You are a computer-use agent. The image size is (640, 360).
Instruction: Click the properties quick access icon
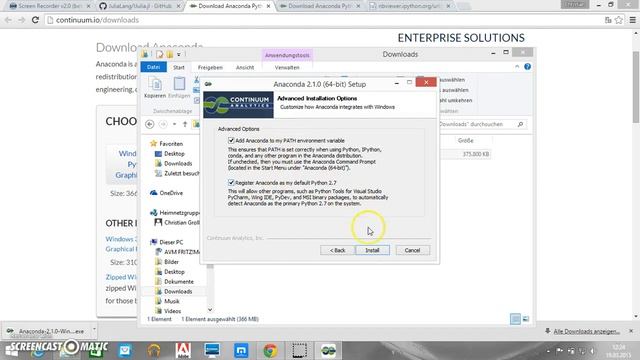(x=160, y=54)
